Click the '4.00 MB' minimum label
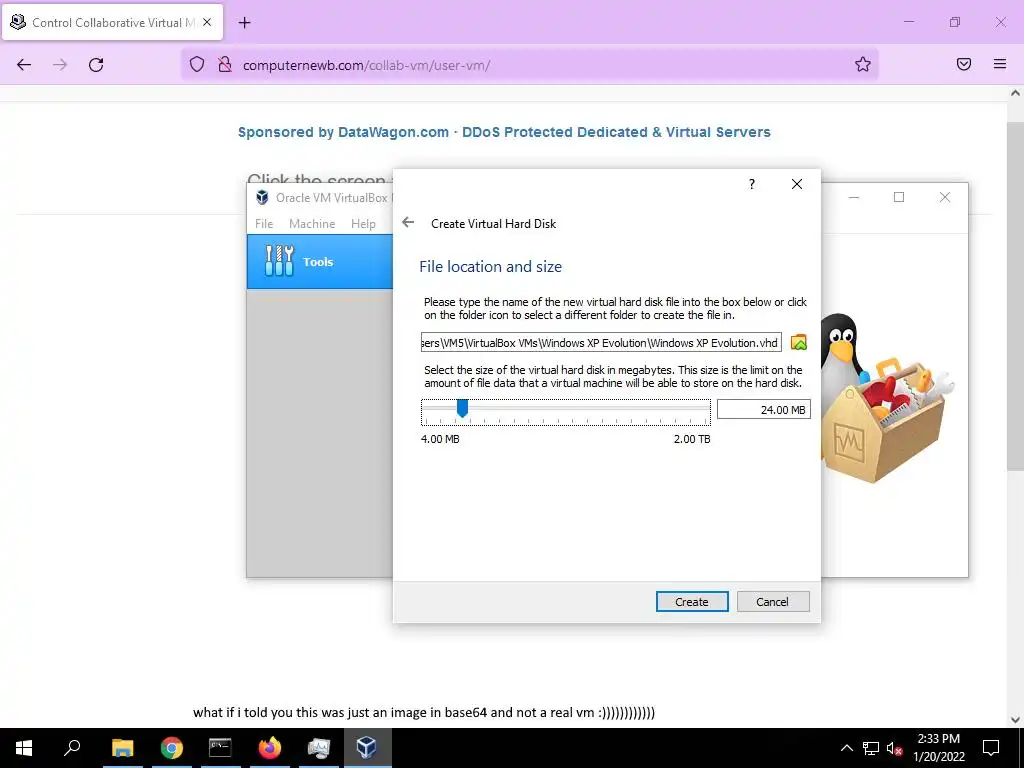 point(440,439)
